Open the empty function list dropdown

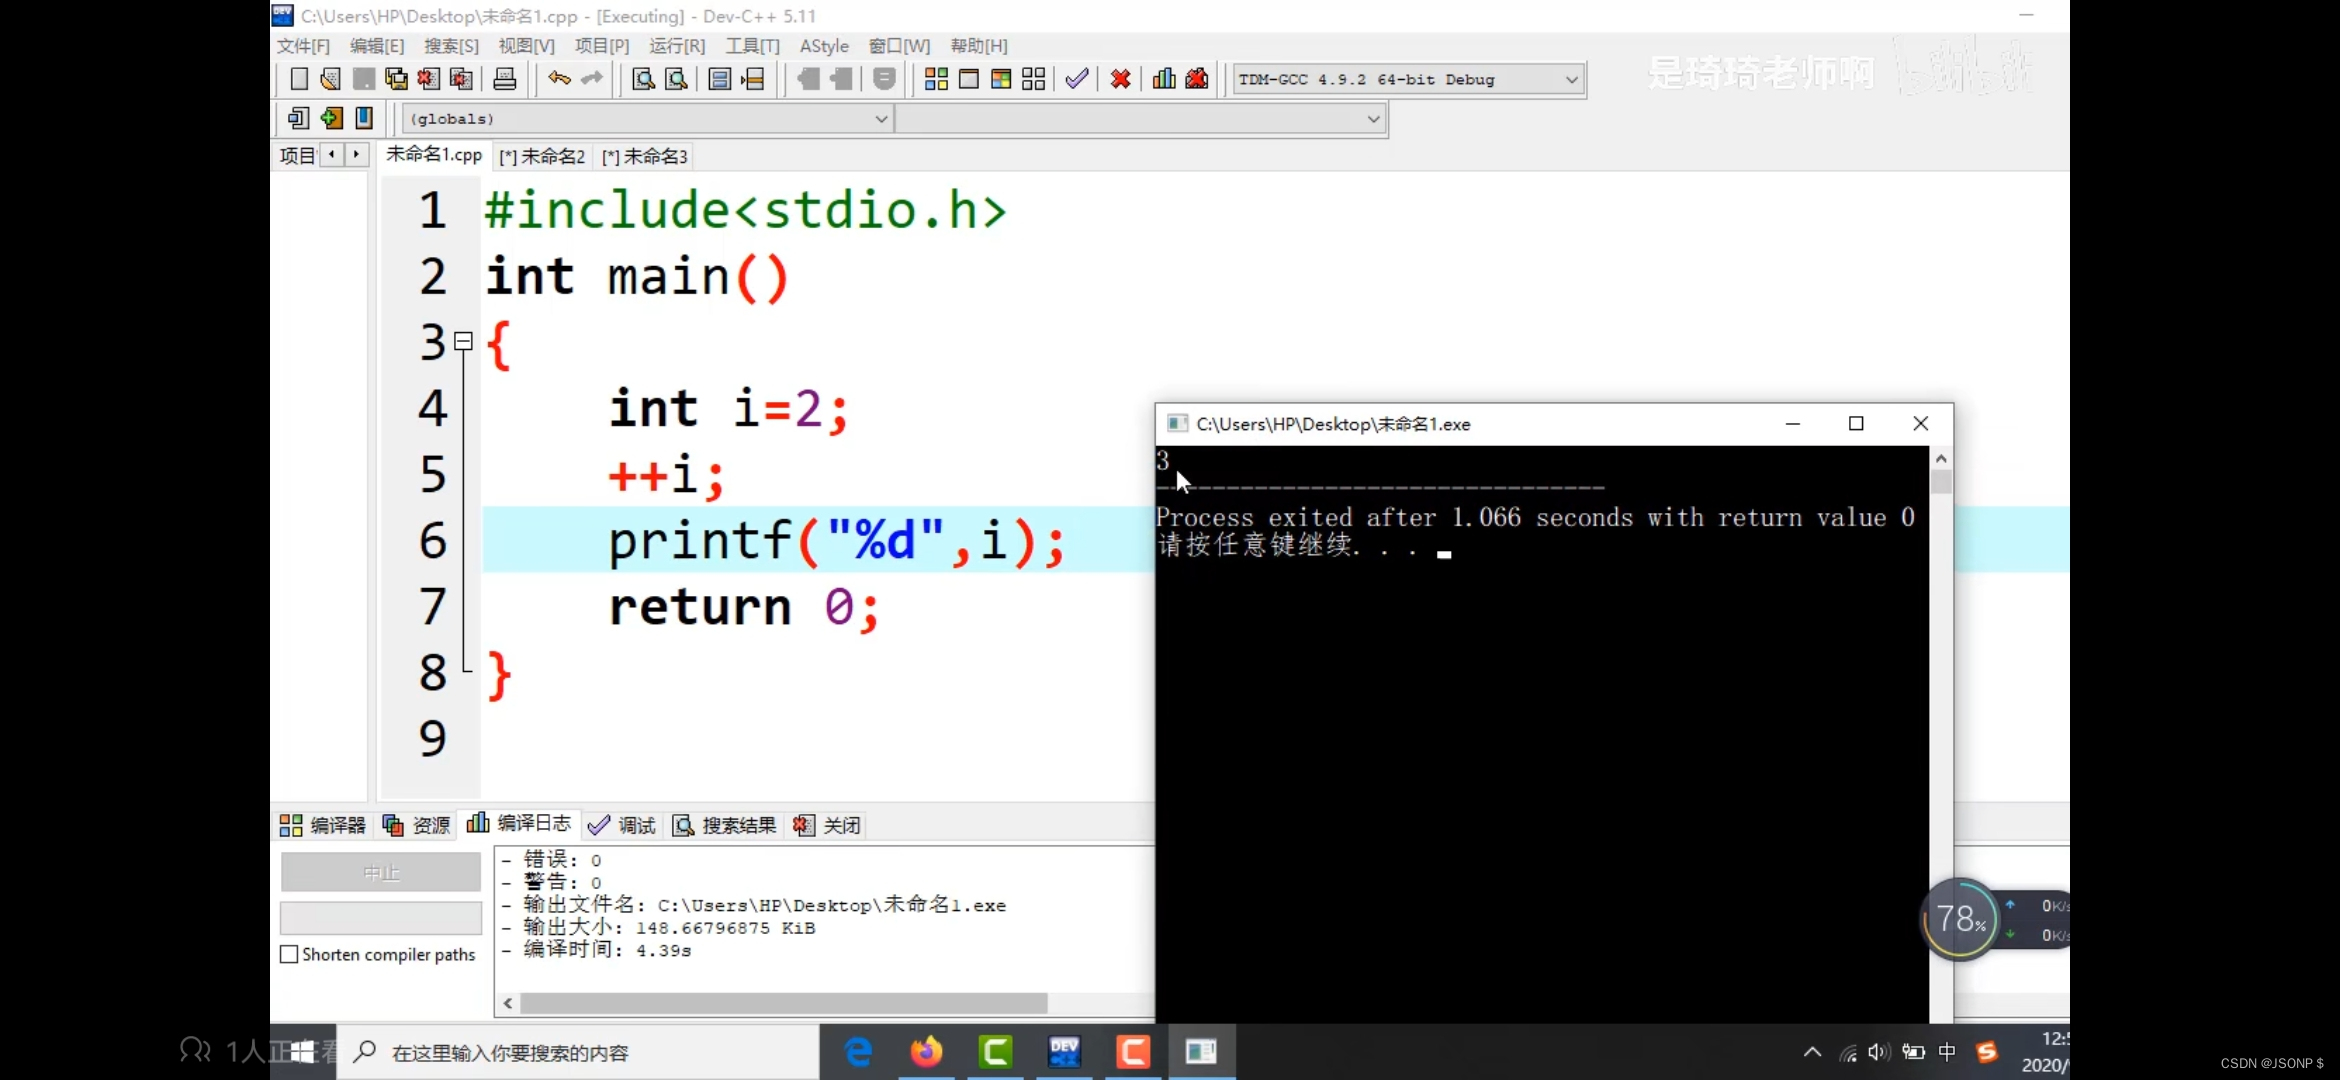[1373, 118]
